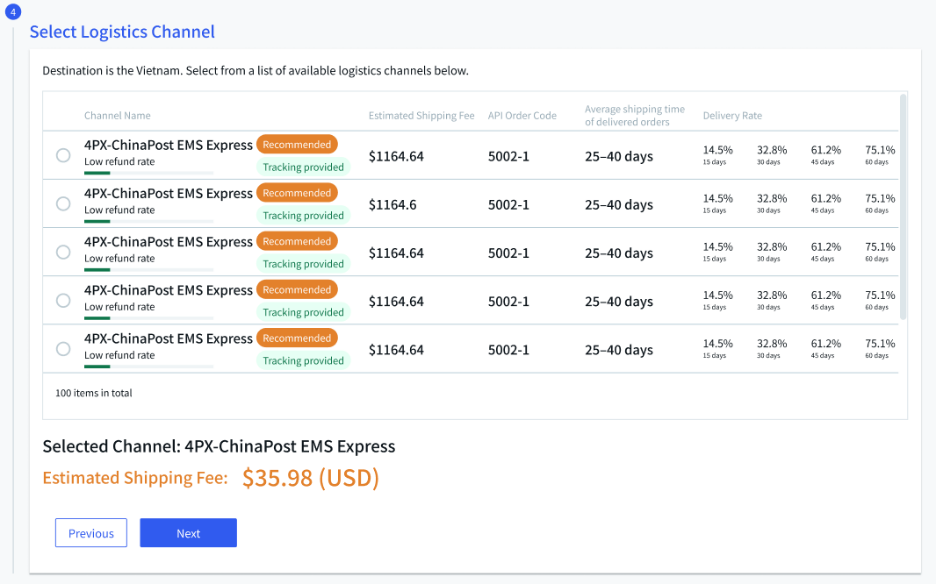Select the third channel row's radio button
The height and width of the screenshot is (584, 936).
63,252
